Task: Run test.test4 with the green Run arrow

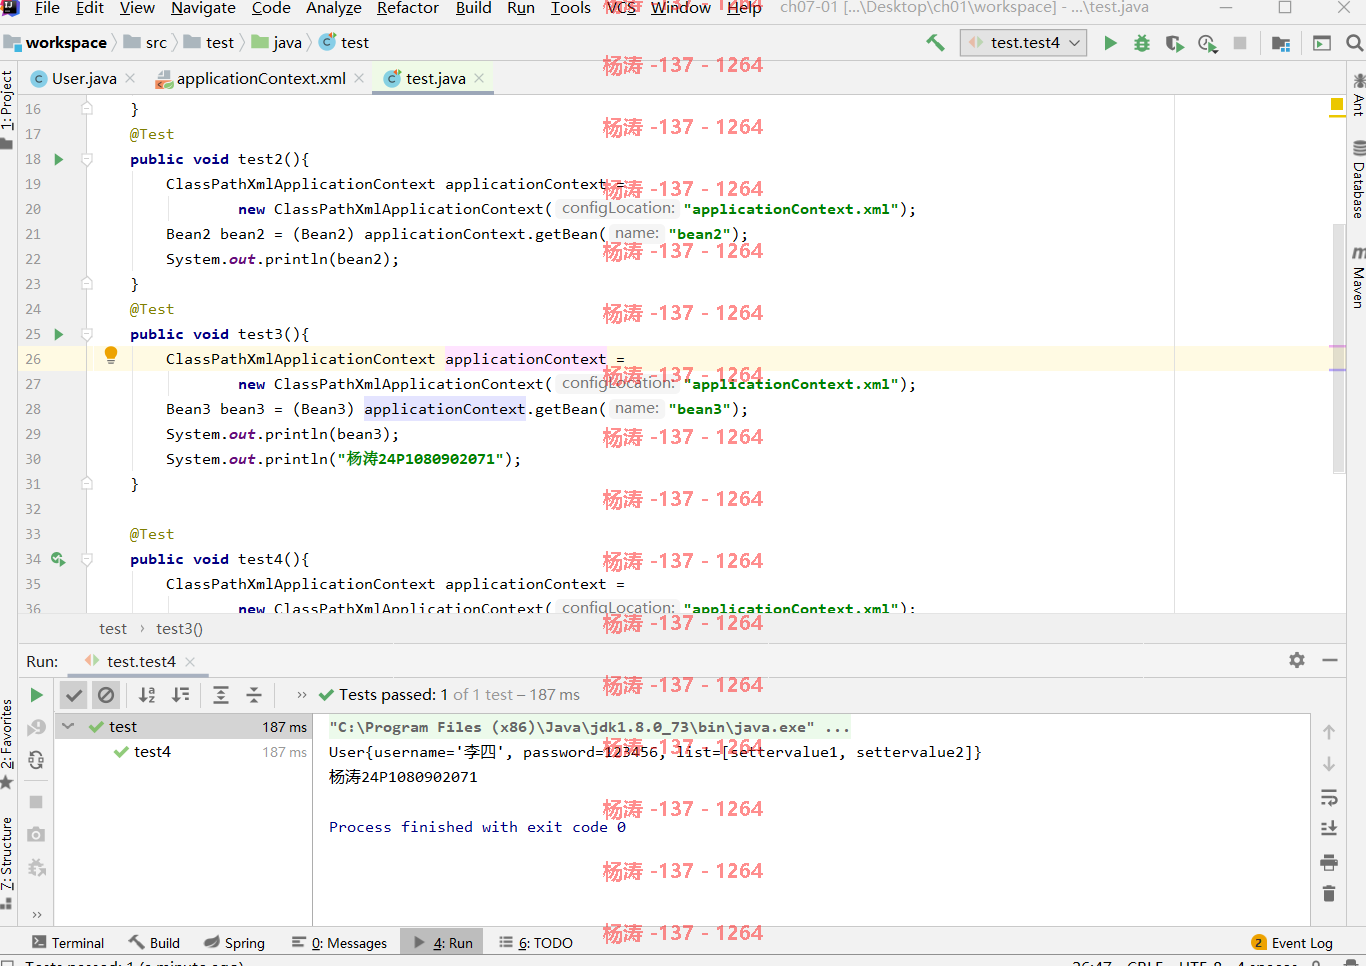Action: pos(1110,43)
